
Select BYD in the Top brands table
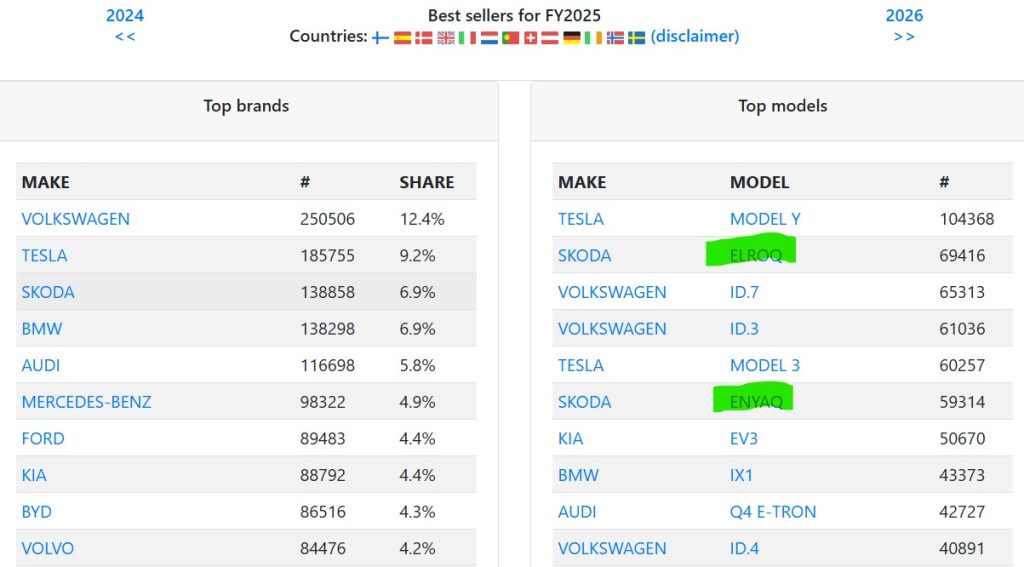(36, 512)
